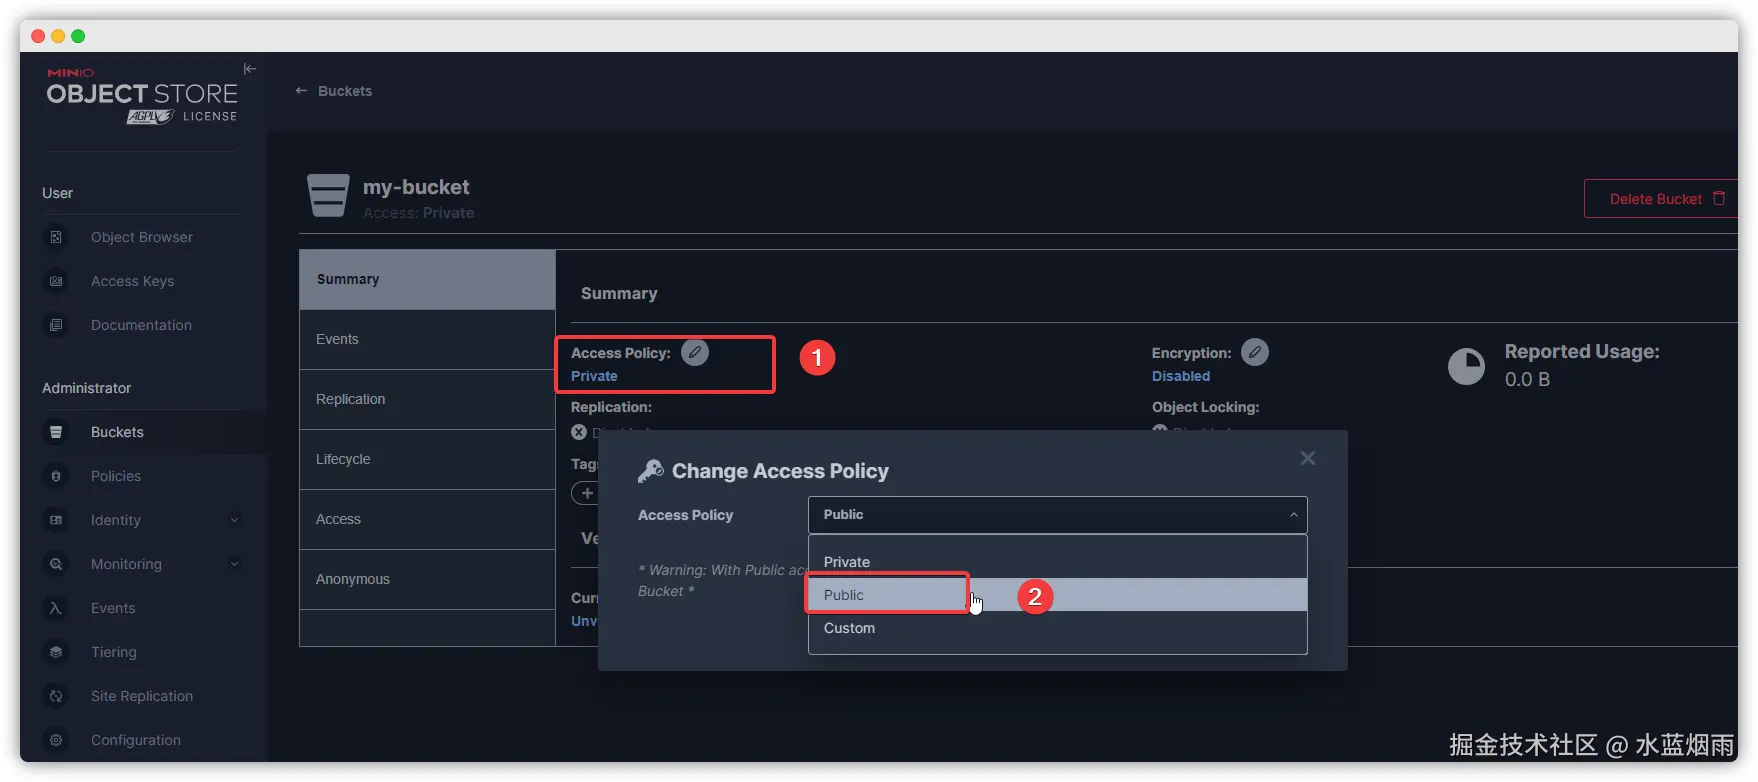This screenshot has height=782, width=1758.
Task: Switch to the Access tab
Action: click(427, 519)
